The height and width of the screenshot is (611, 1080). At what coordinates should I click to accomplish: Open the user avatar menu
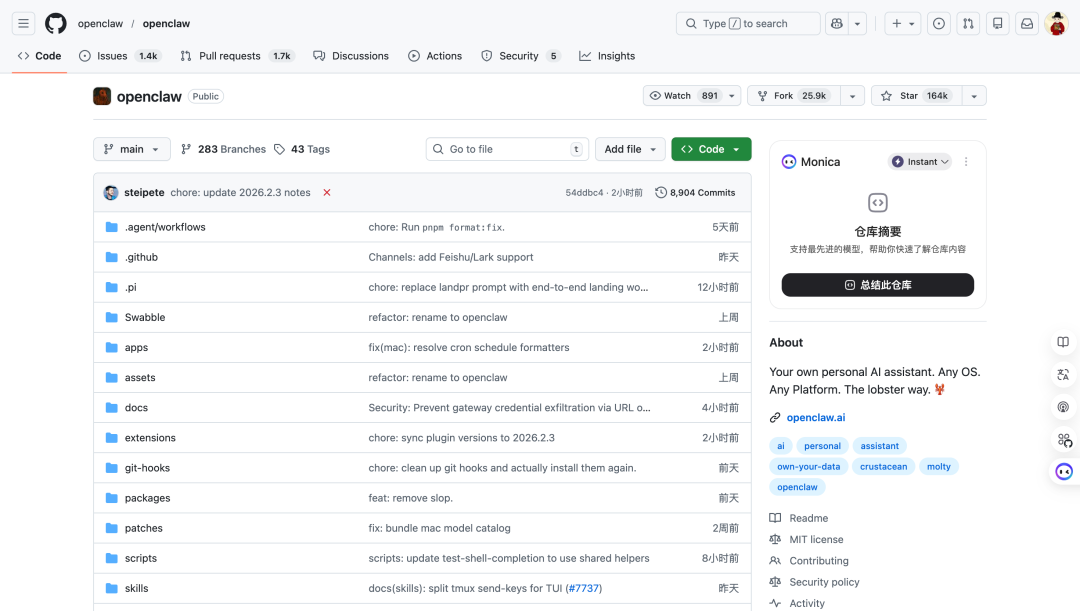point(1056,23)
